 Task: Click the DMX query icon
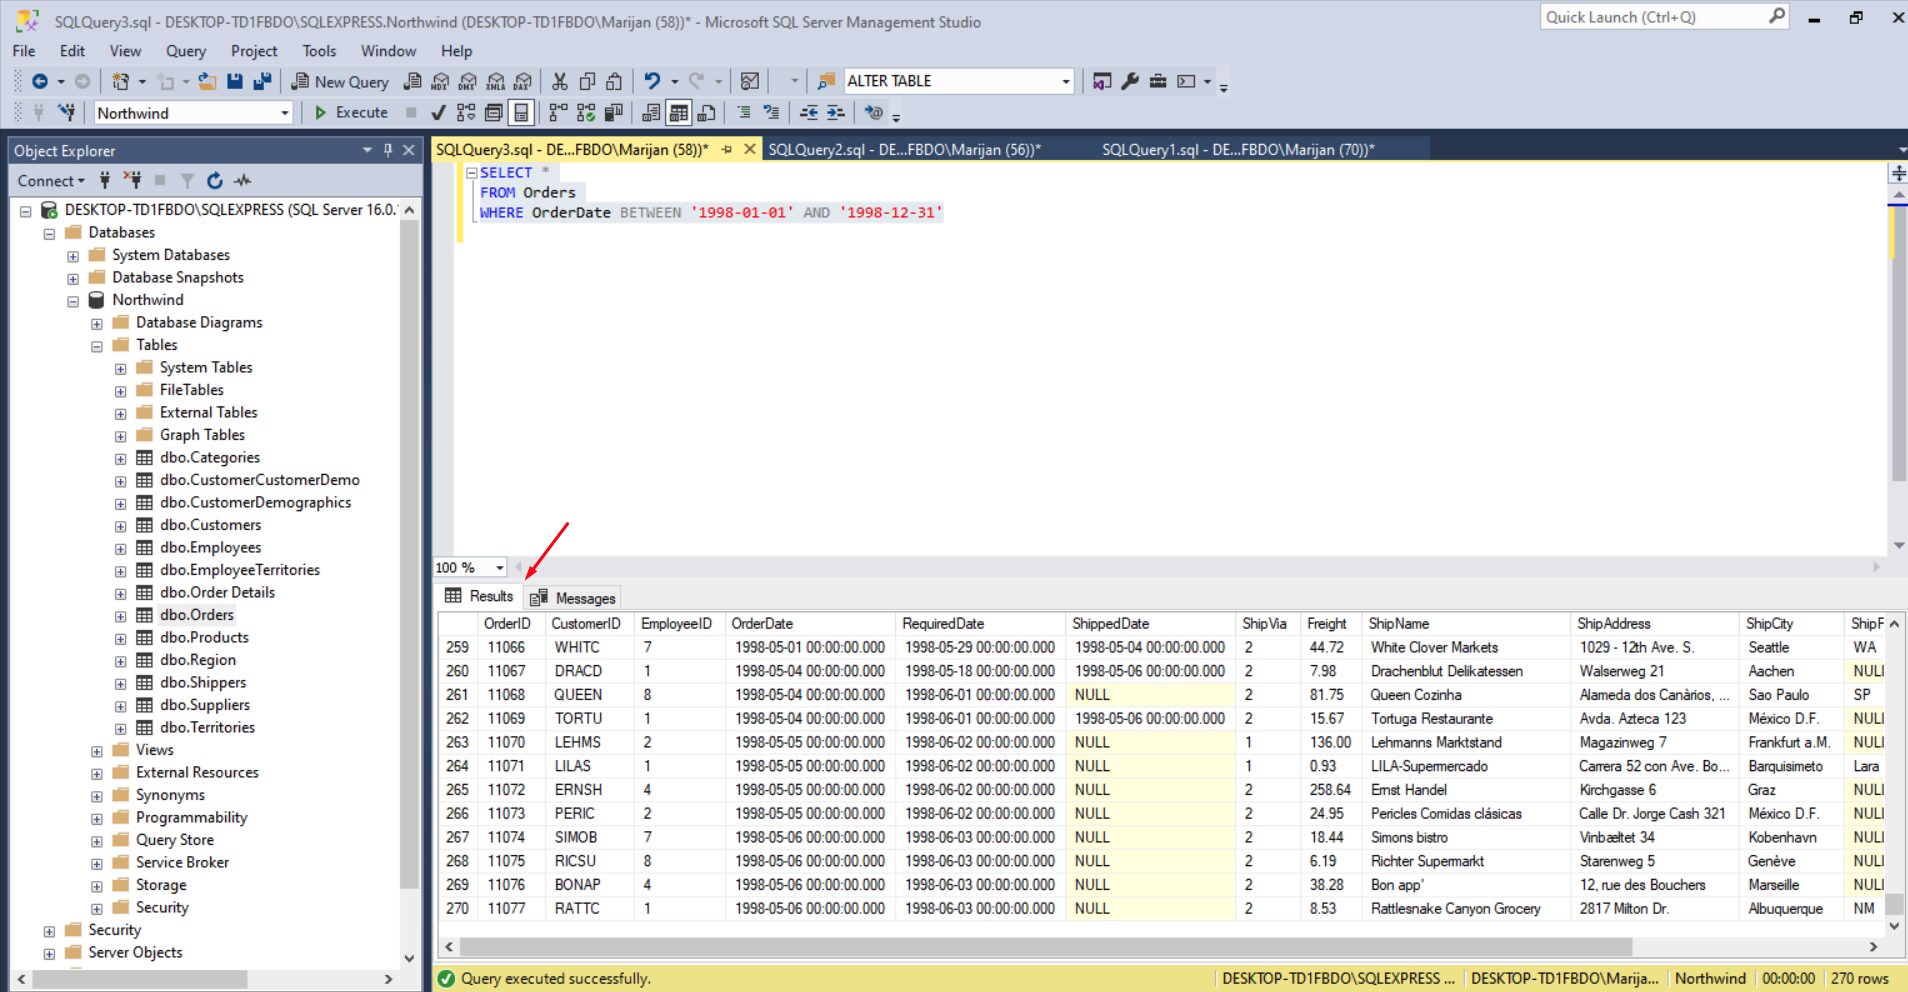[468, 81]
